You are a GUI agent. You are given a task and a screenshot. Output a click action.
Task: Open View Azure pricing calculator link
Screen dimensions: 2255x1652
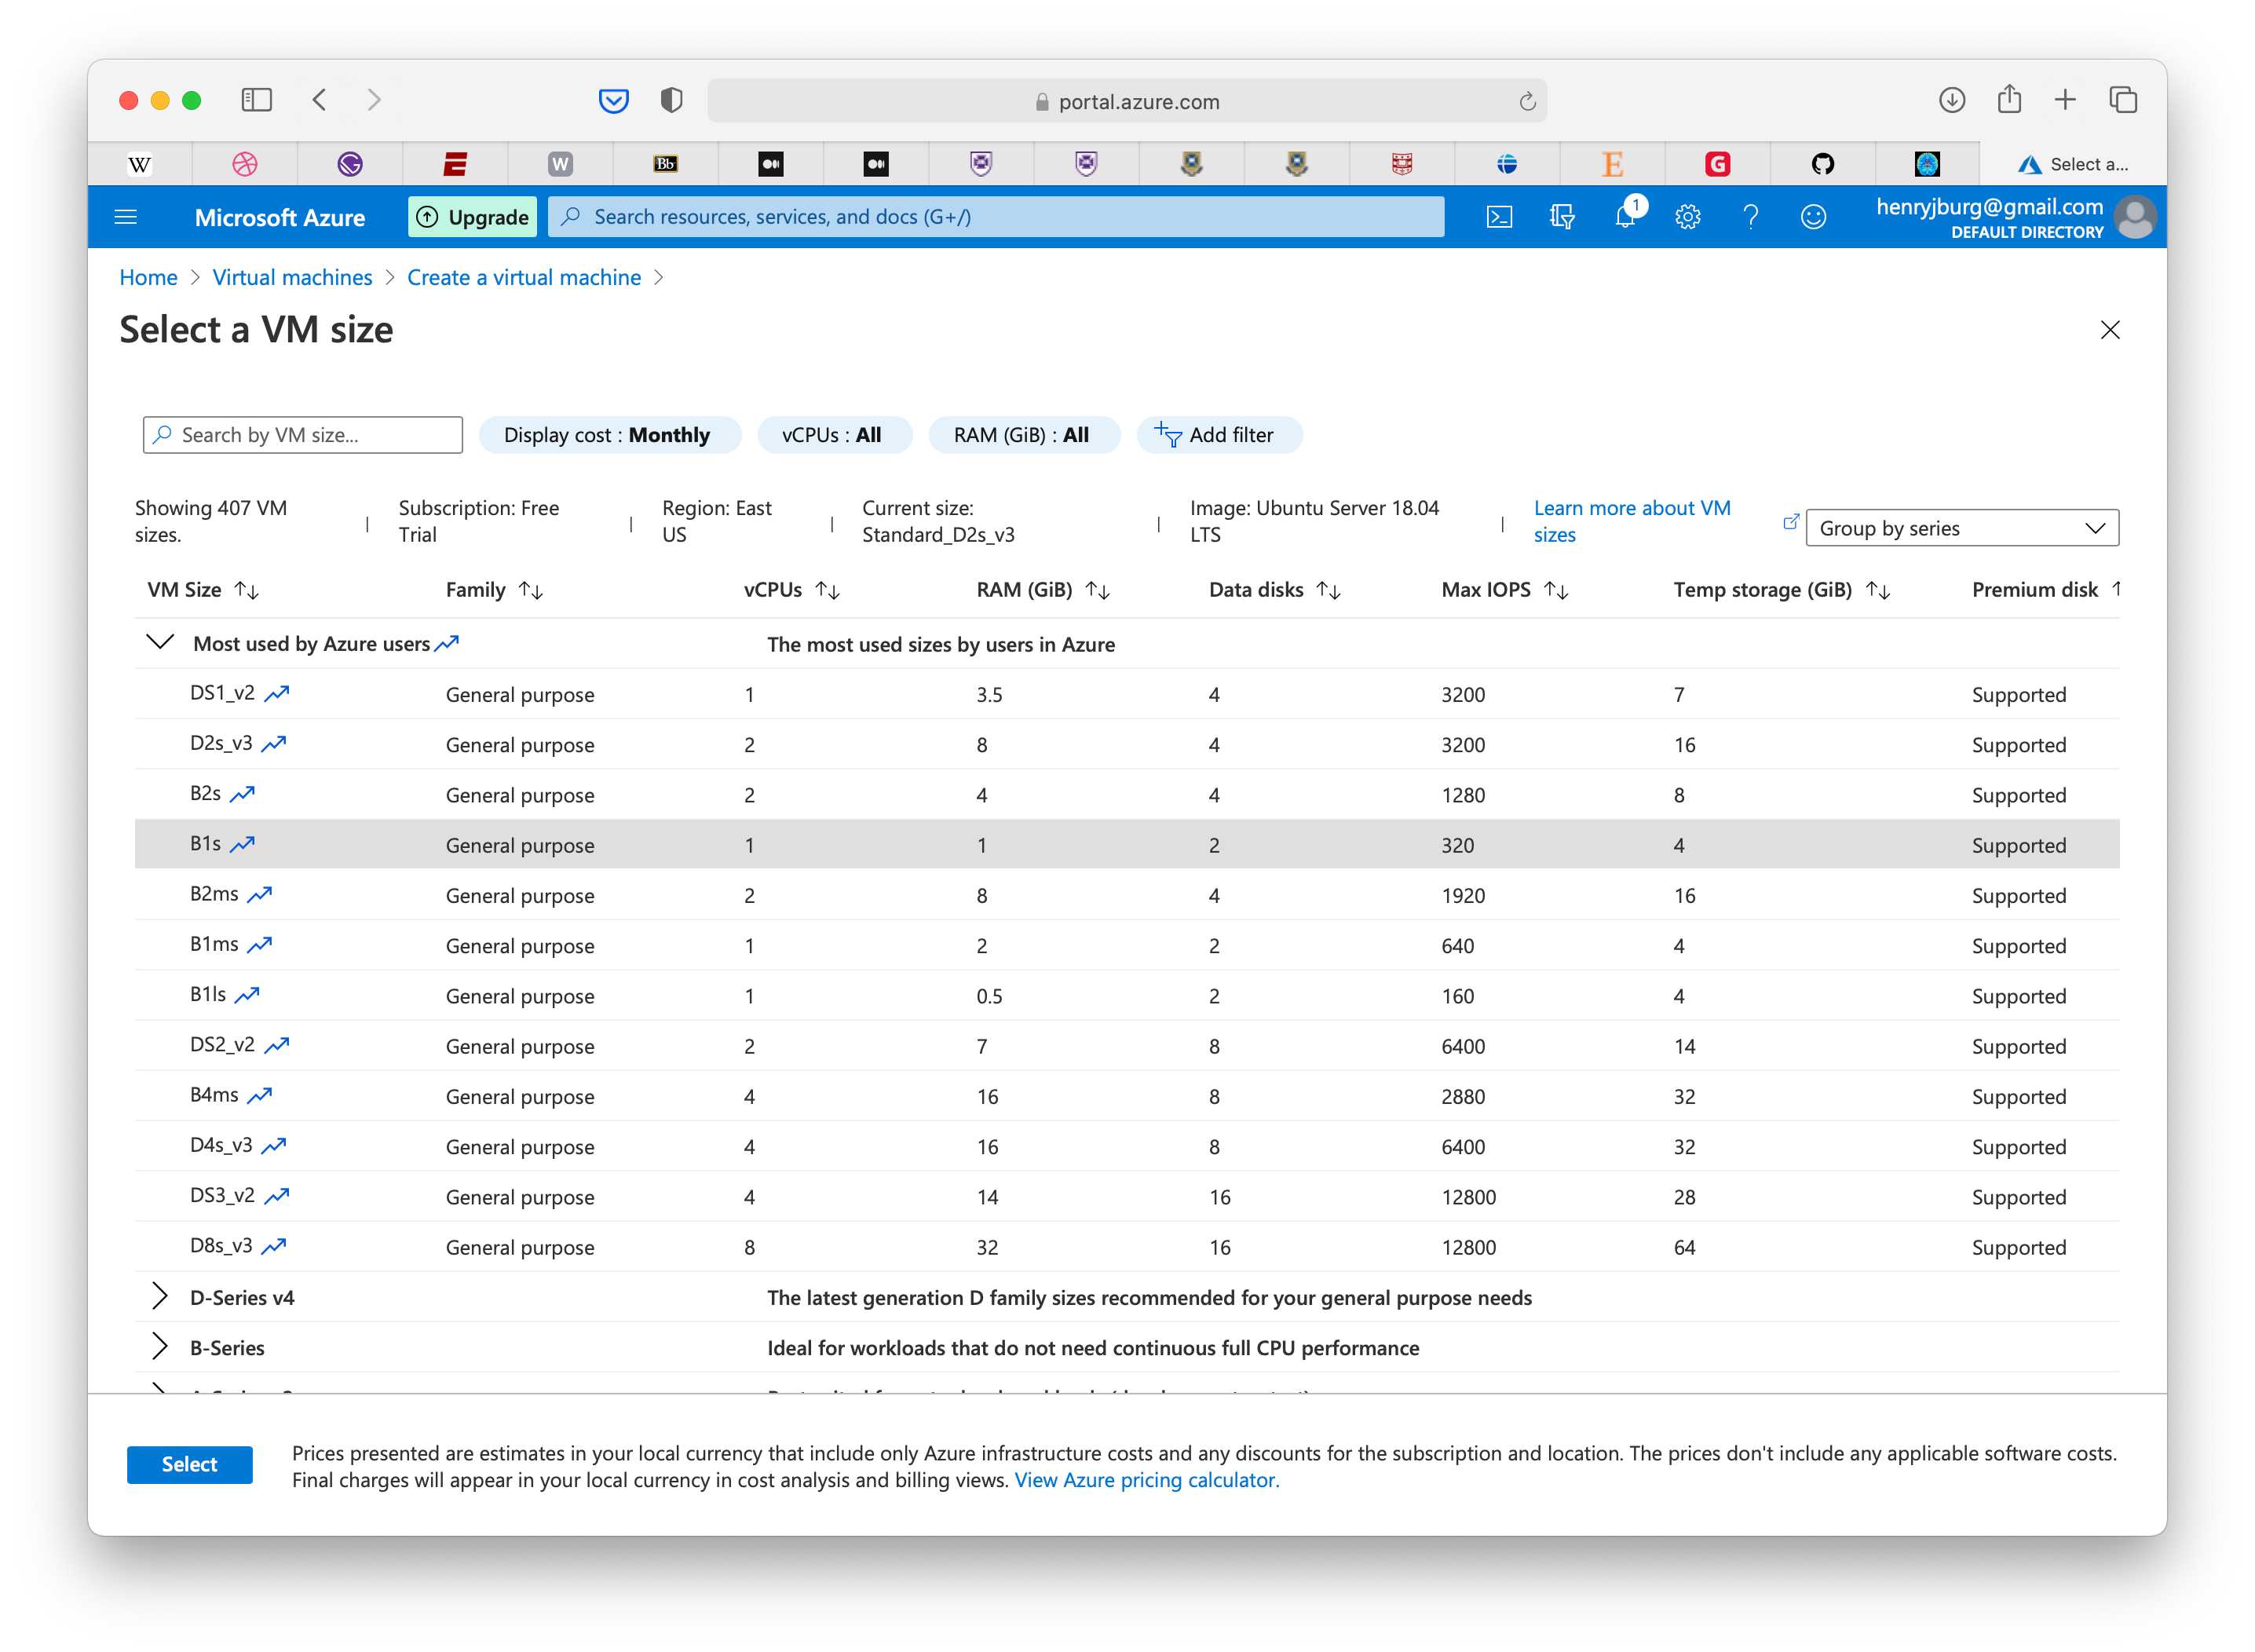click(1146, 1480)
